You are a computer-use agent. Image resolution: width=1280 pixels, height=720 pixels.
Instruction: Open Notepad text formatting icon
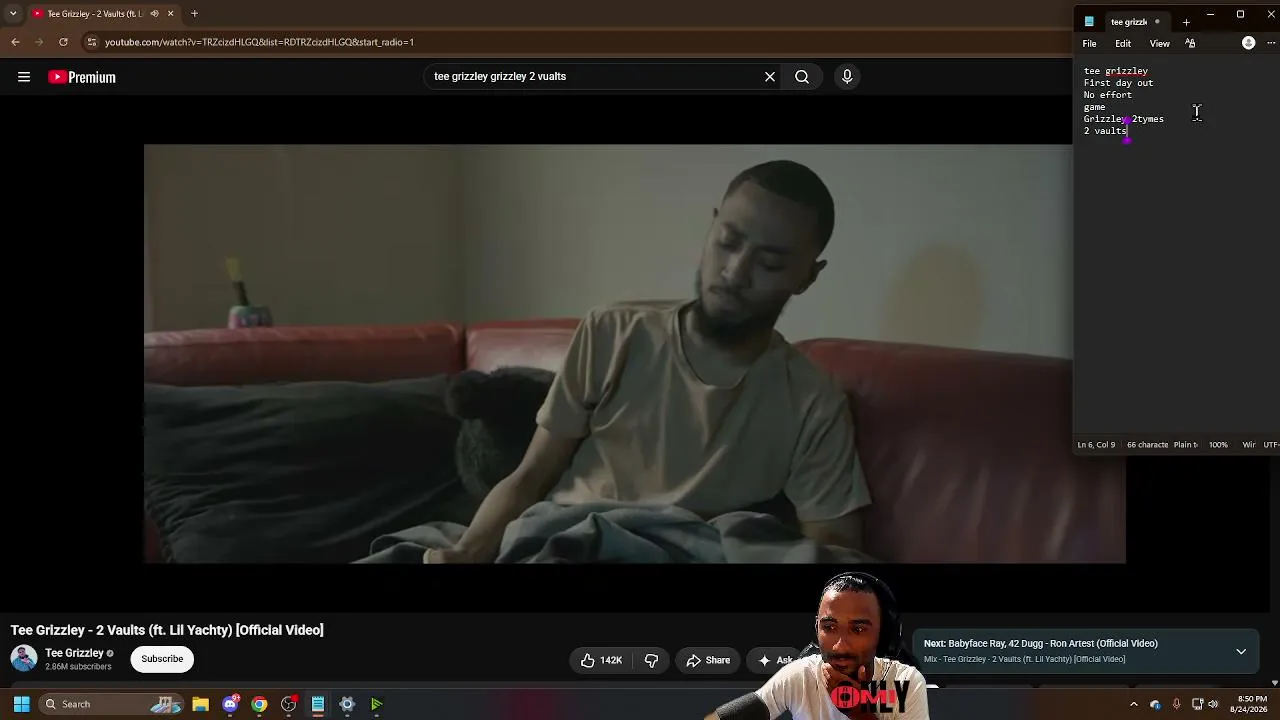point(1190,44)
